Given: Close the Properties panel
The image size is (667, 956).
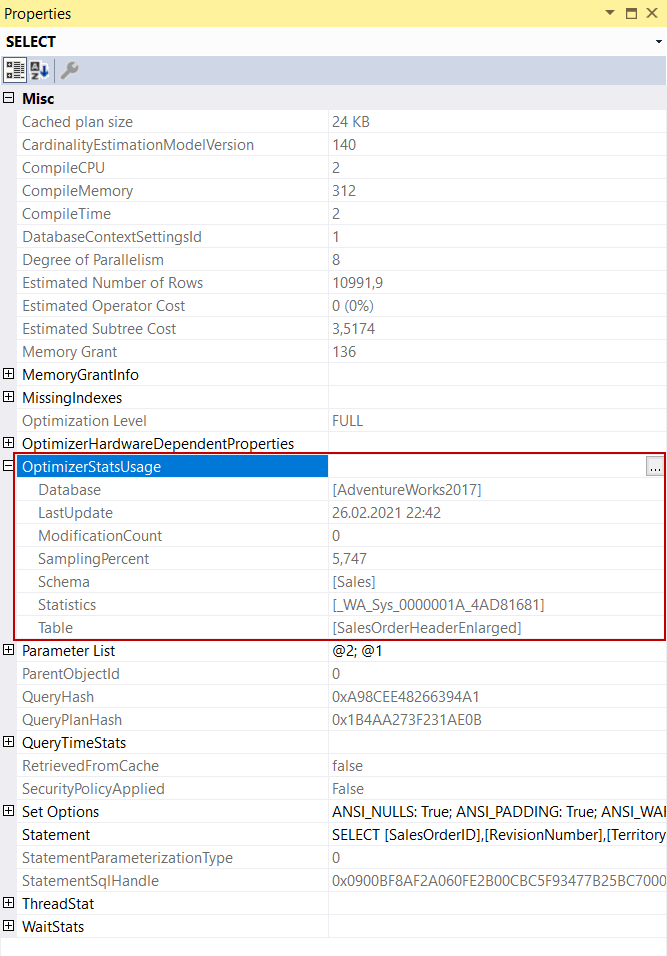Looking at the screenshot, I should [652, 13].
